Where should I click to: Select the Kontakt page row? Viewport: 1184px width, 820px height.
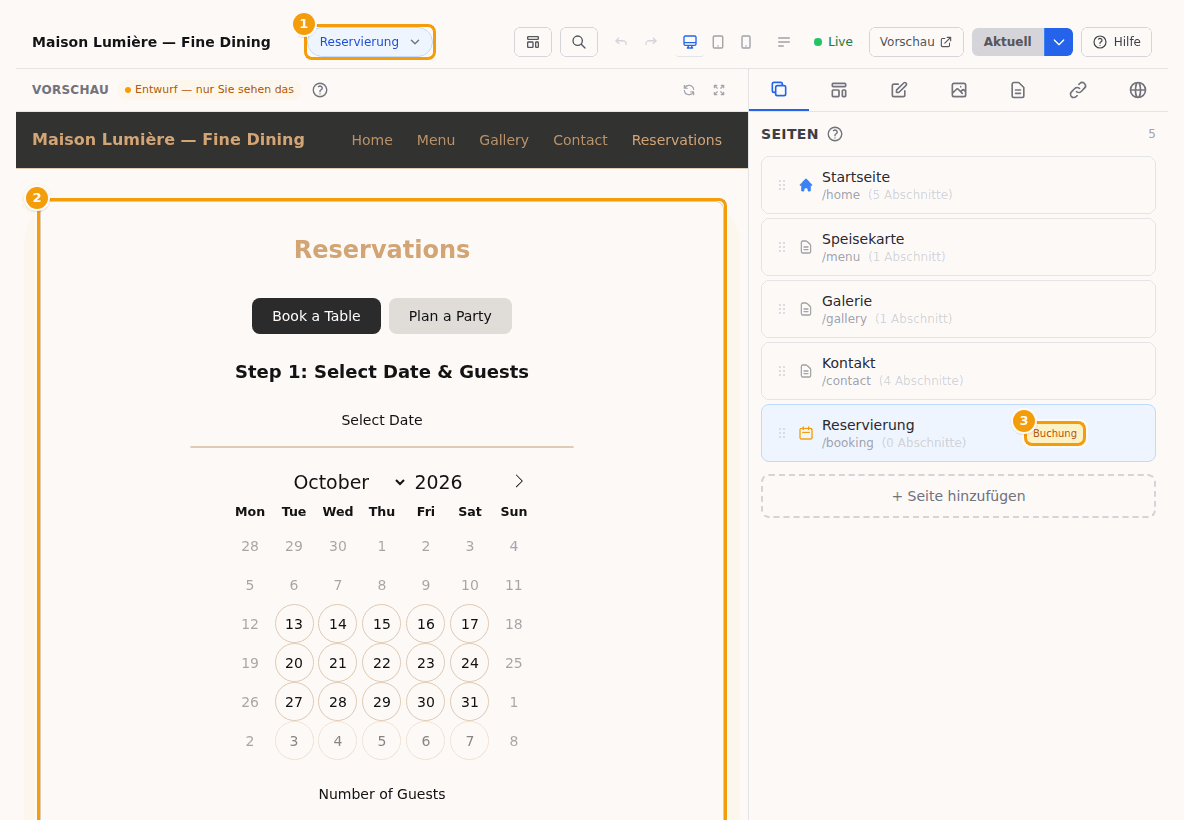click(958, 371)
